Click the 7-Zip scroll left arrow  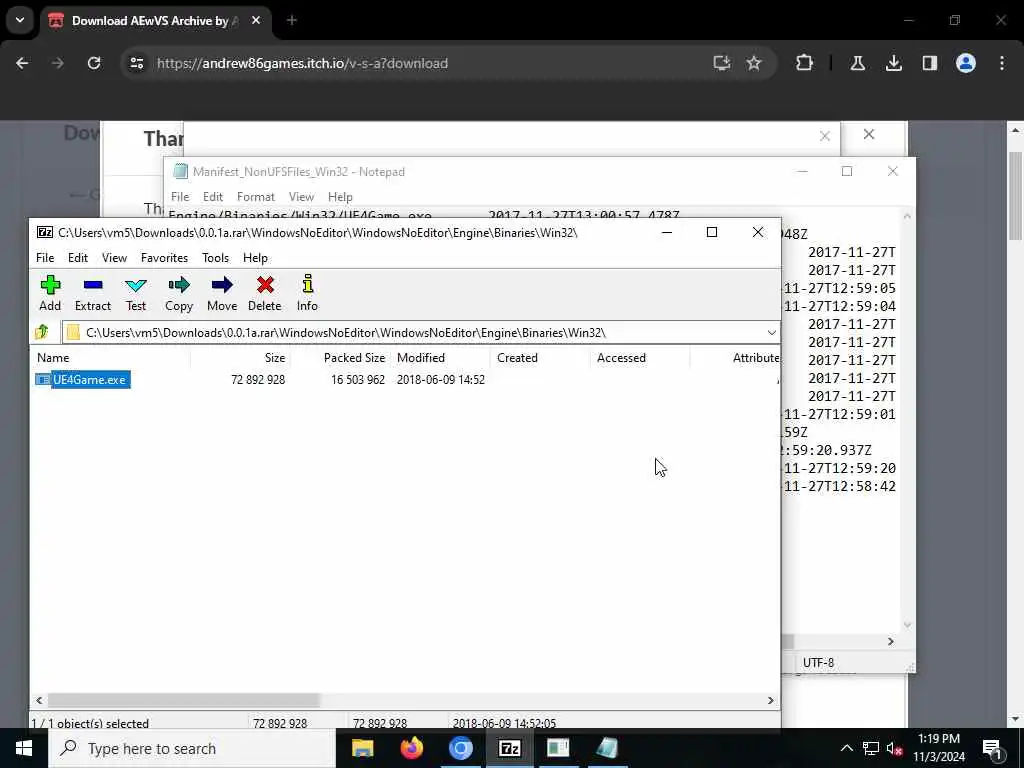point(39,700)
